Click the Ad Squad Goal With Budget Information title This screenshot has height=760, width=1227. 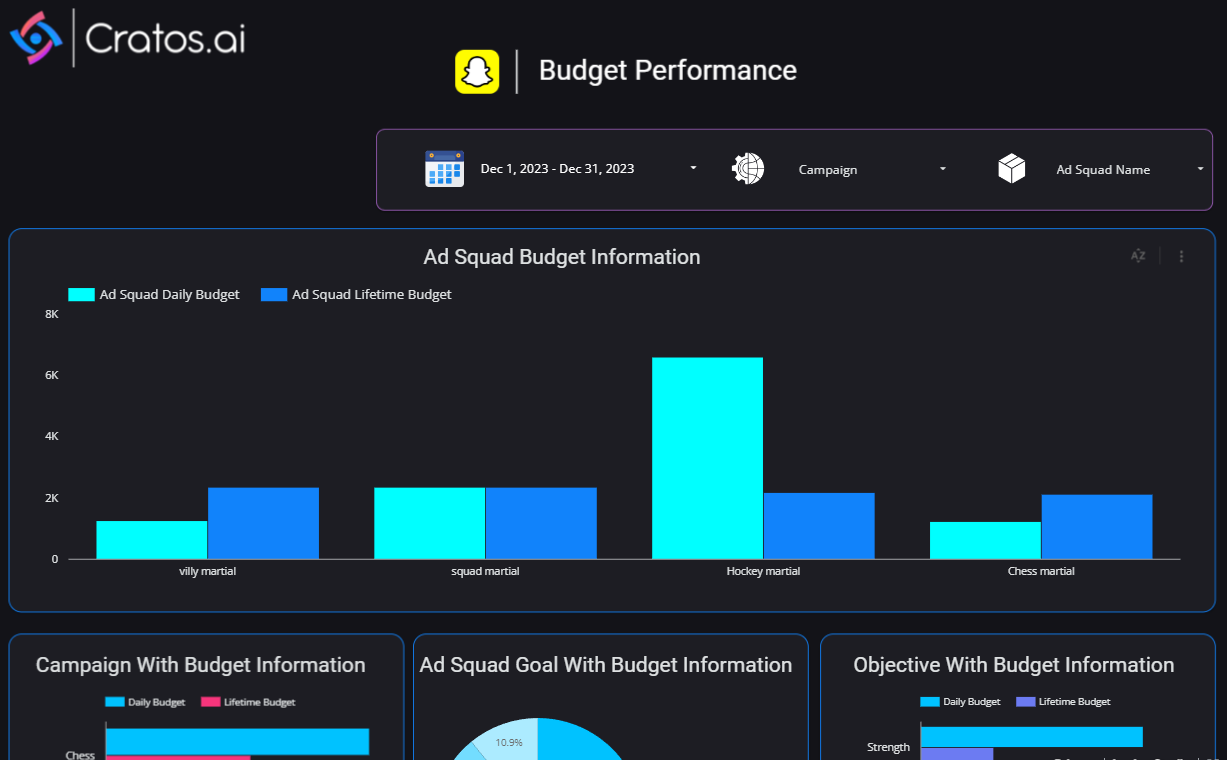[606, 665]
